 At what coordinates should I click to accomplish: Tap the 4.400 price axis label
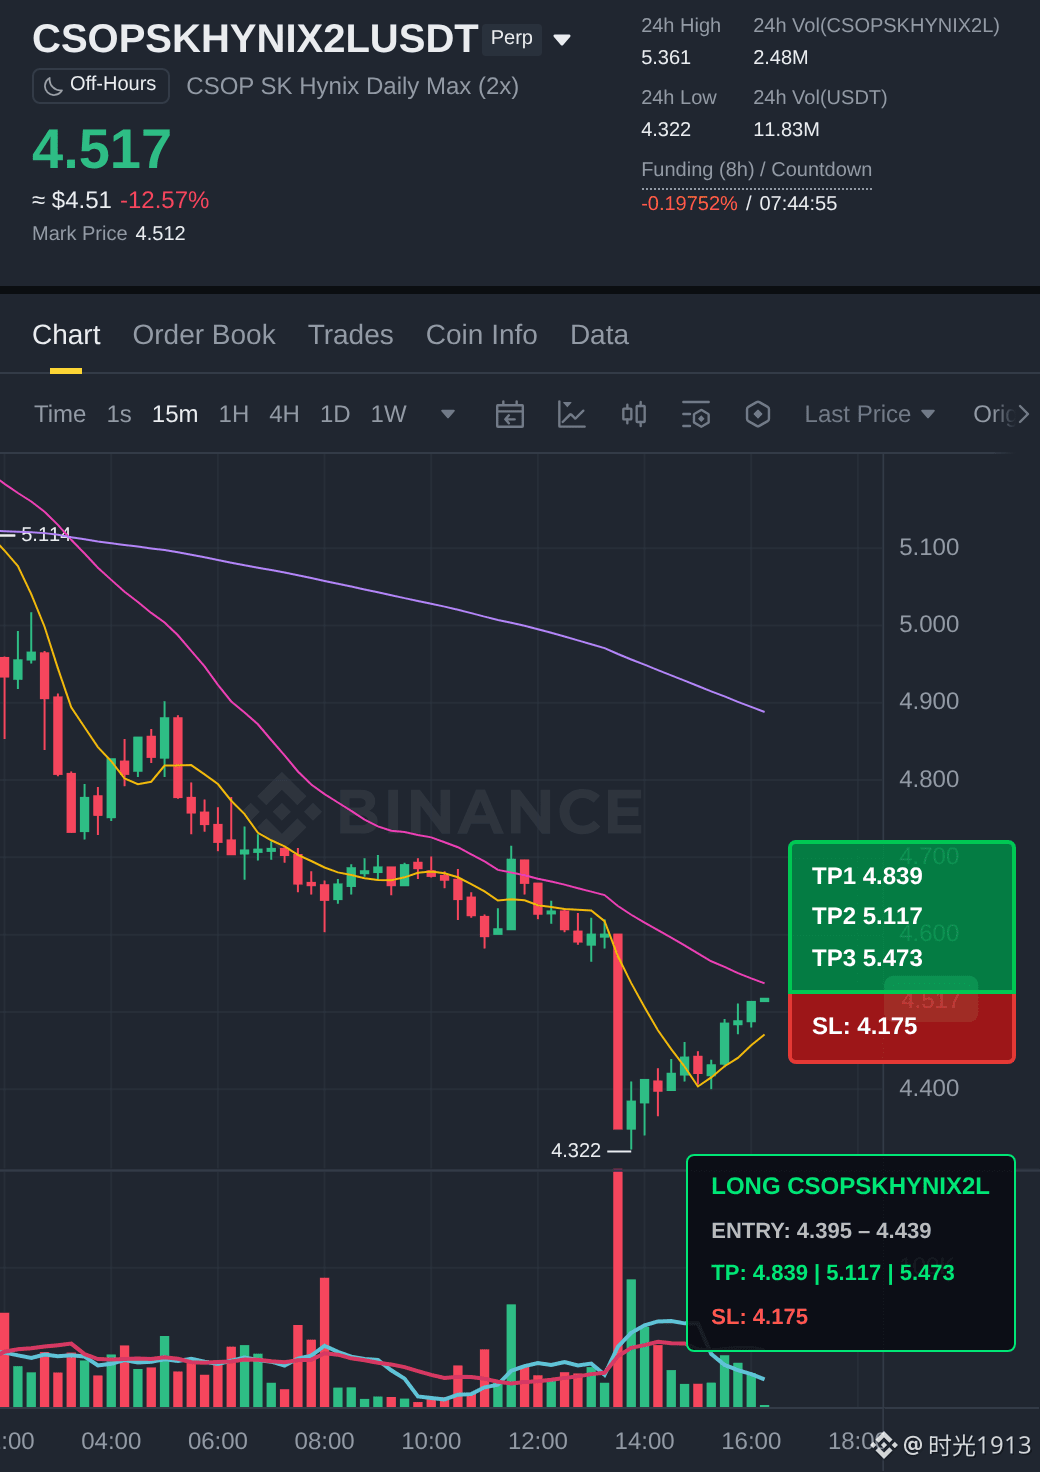pyautogui.click(x=929, y=1088)
